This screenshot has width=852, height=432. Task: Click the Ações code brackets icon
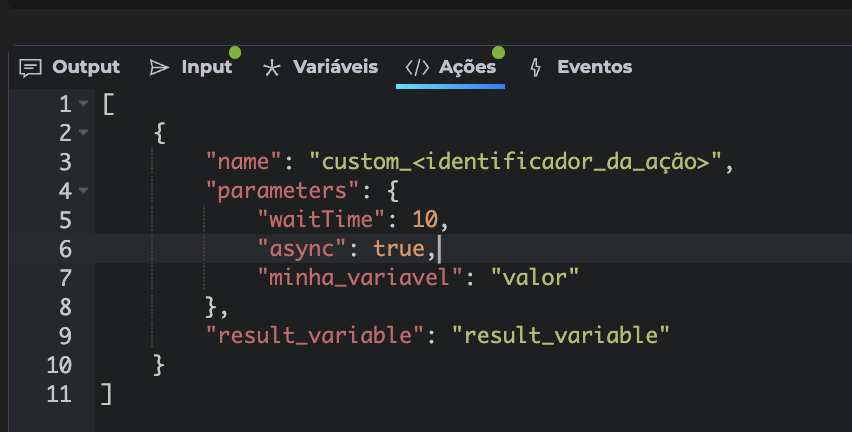tap(417, 67)
